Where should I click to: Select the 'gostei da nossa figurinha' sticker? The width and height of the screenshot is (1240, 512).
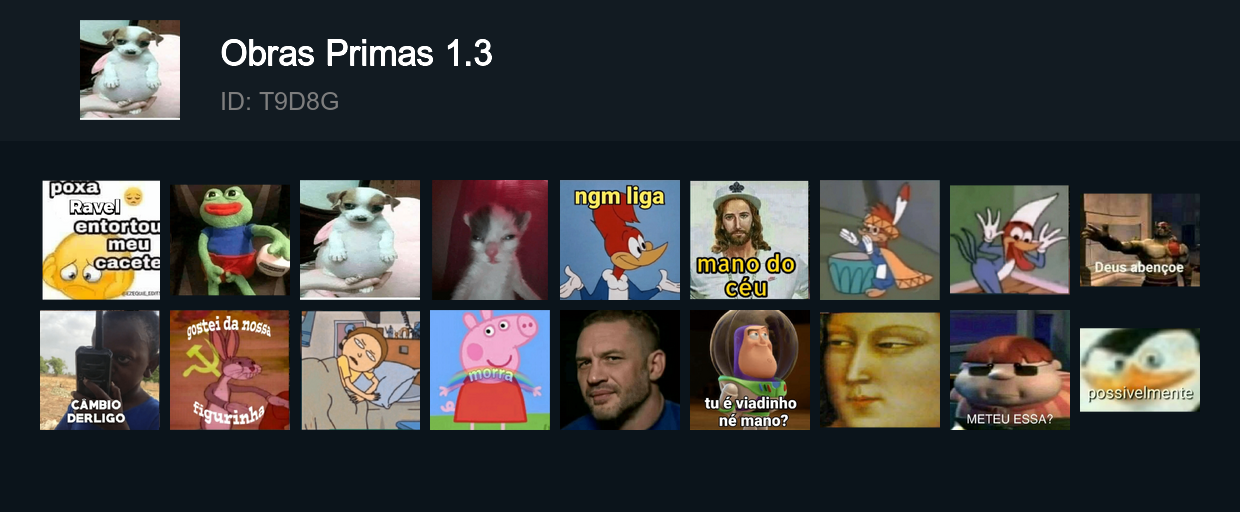pyautogui.click(x=230, y=370)
